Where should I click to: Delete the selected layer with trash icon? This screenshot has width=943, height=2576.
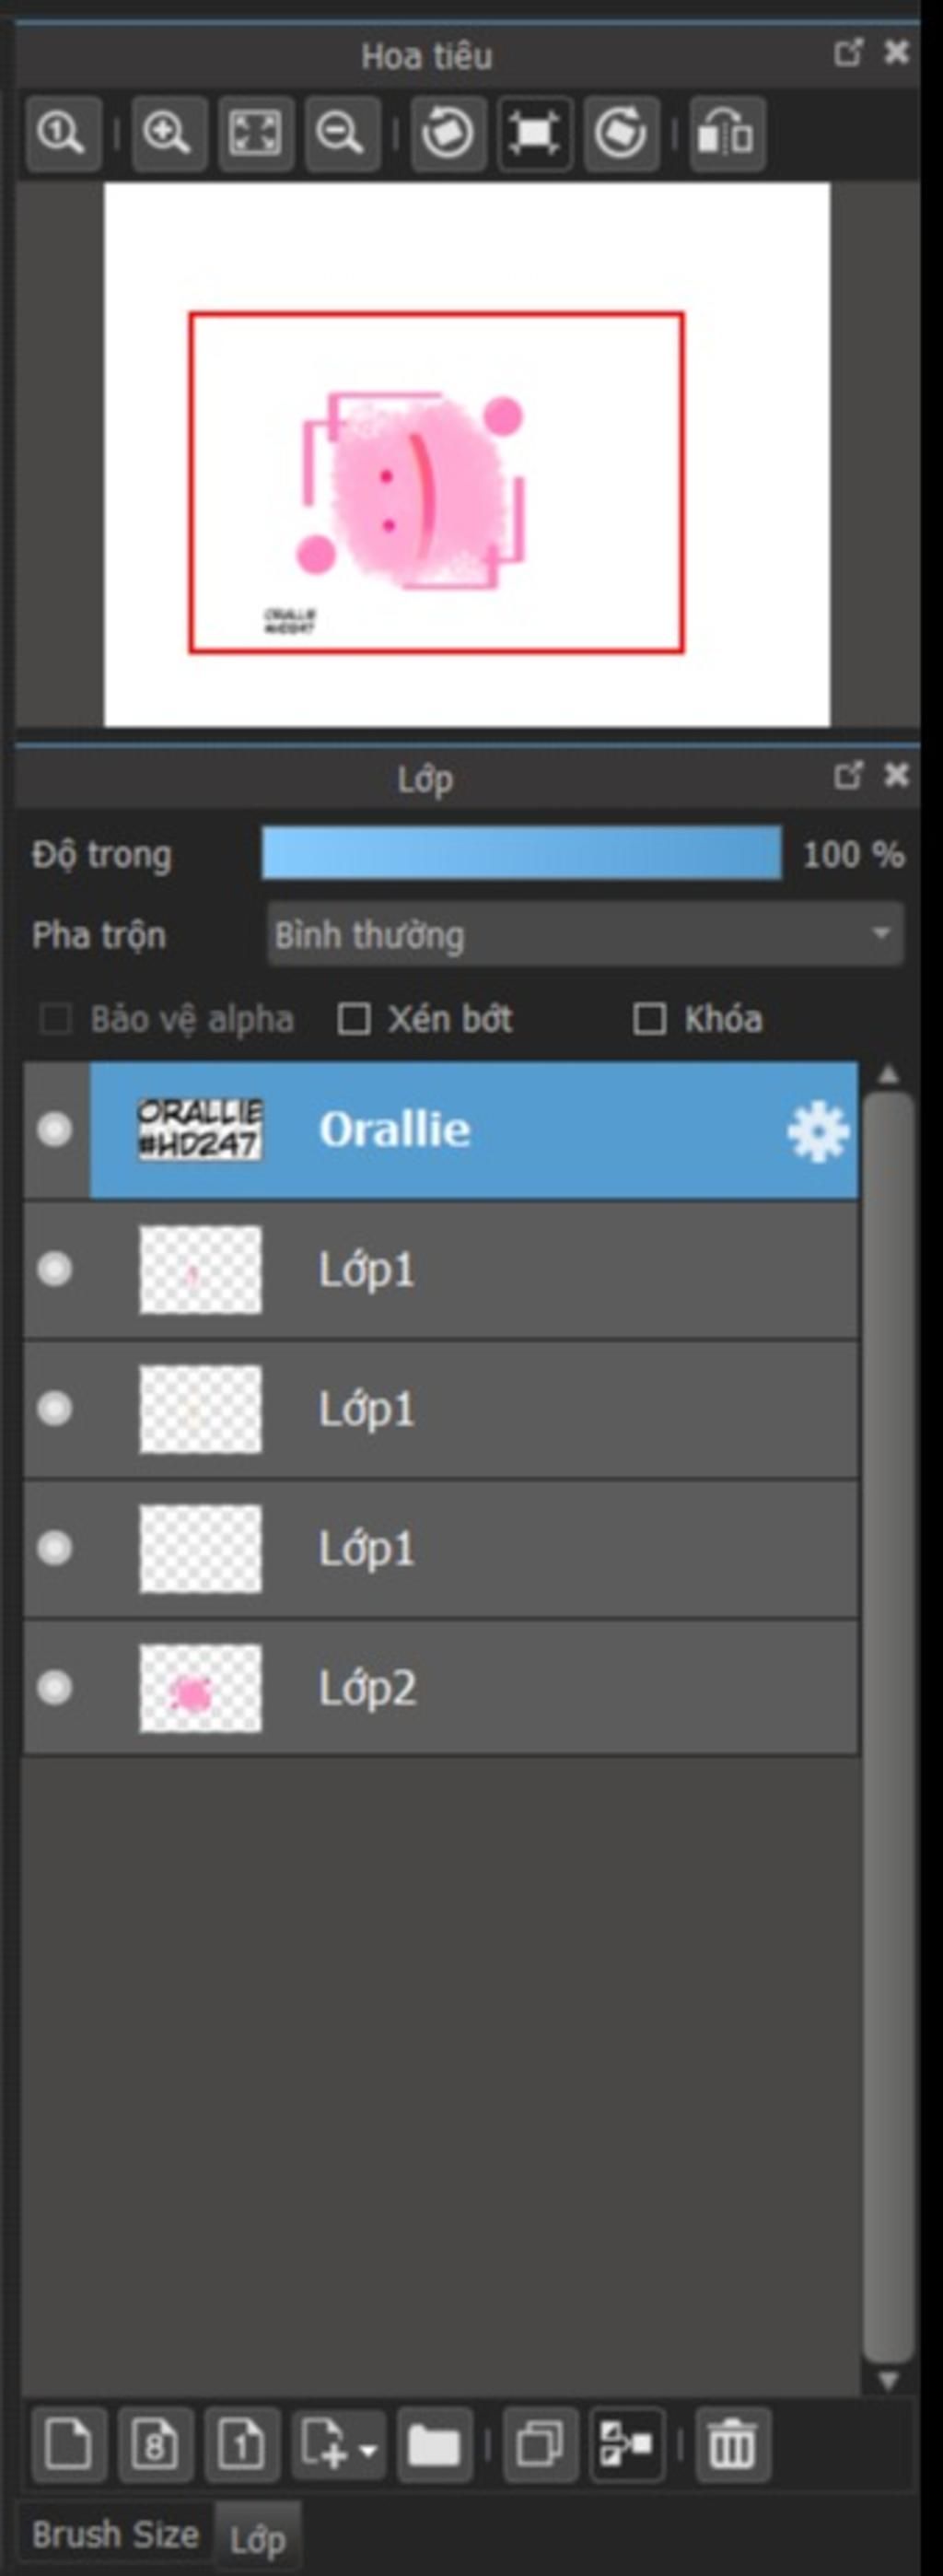click(732, 2445)
